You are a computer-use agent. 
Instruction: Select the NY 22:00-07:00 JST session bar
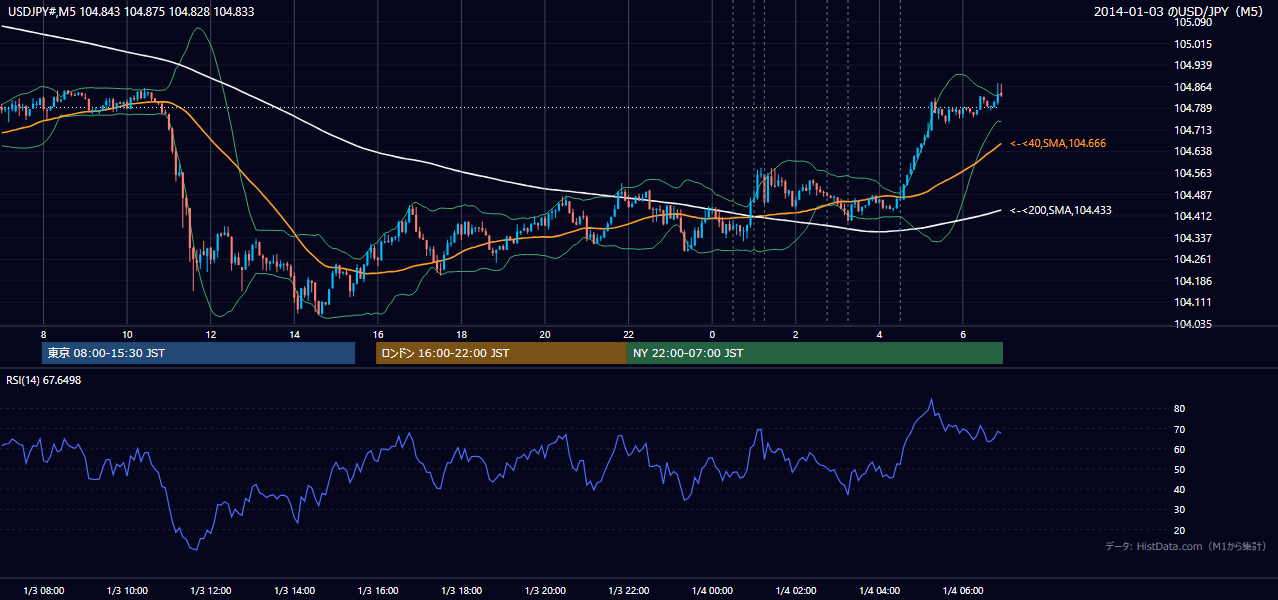(814, 353)
